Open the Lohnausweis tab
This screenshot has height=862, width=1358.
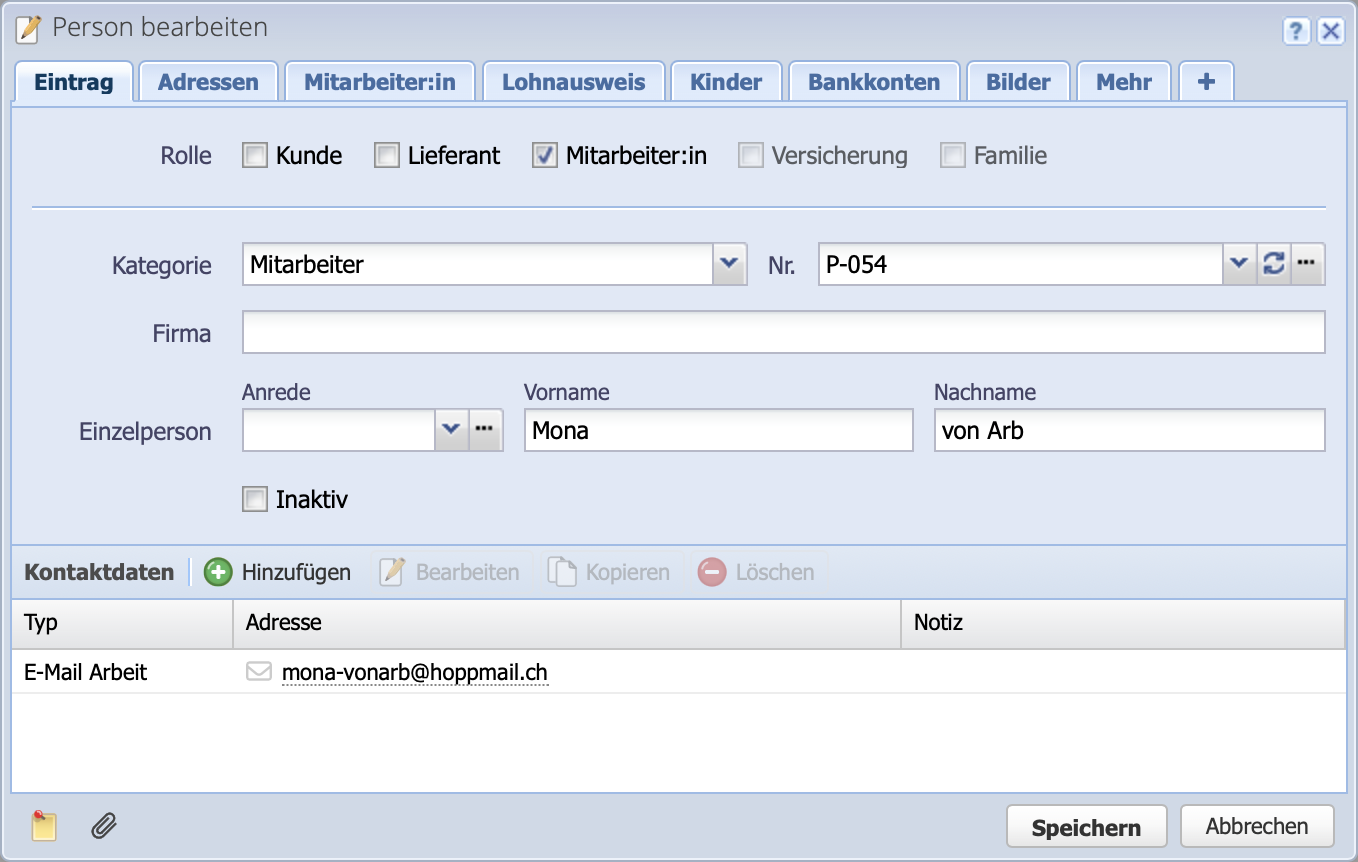573,81
